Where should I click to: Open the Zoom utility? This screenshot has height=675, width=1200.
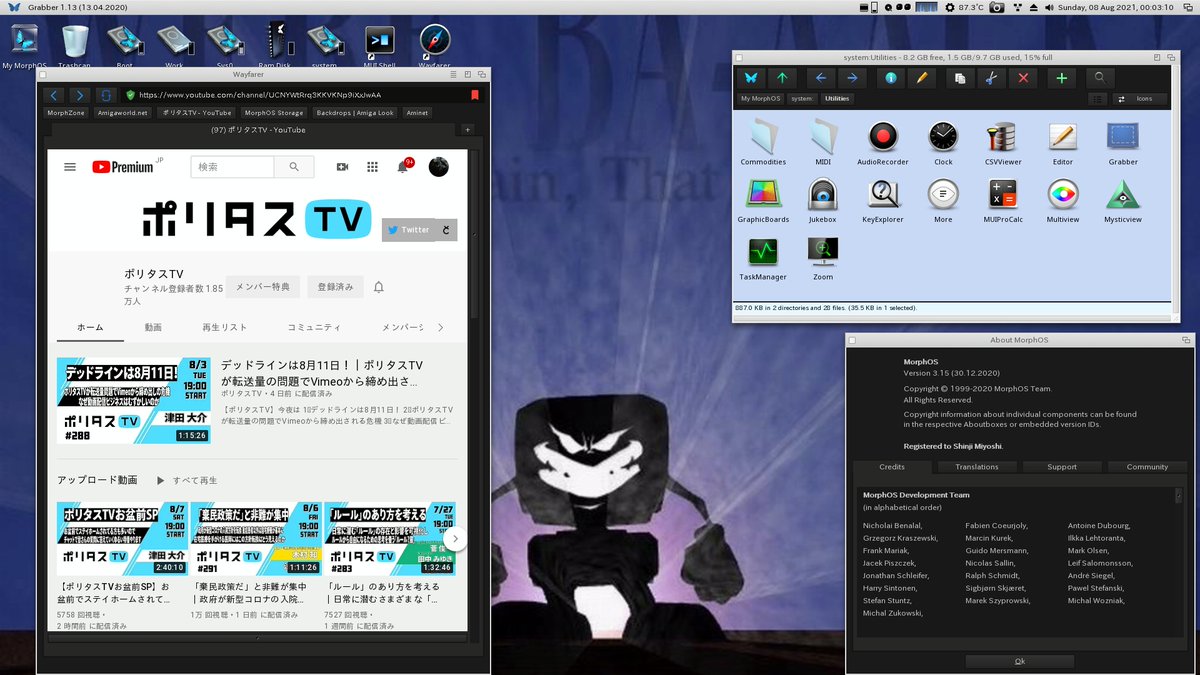coord(823,258)
